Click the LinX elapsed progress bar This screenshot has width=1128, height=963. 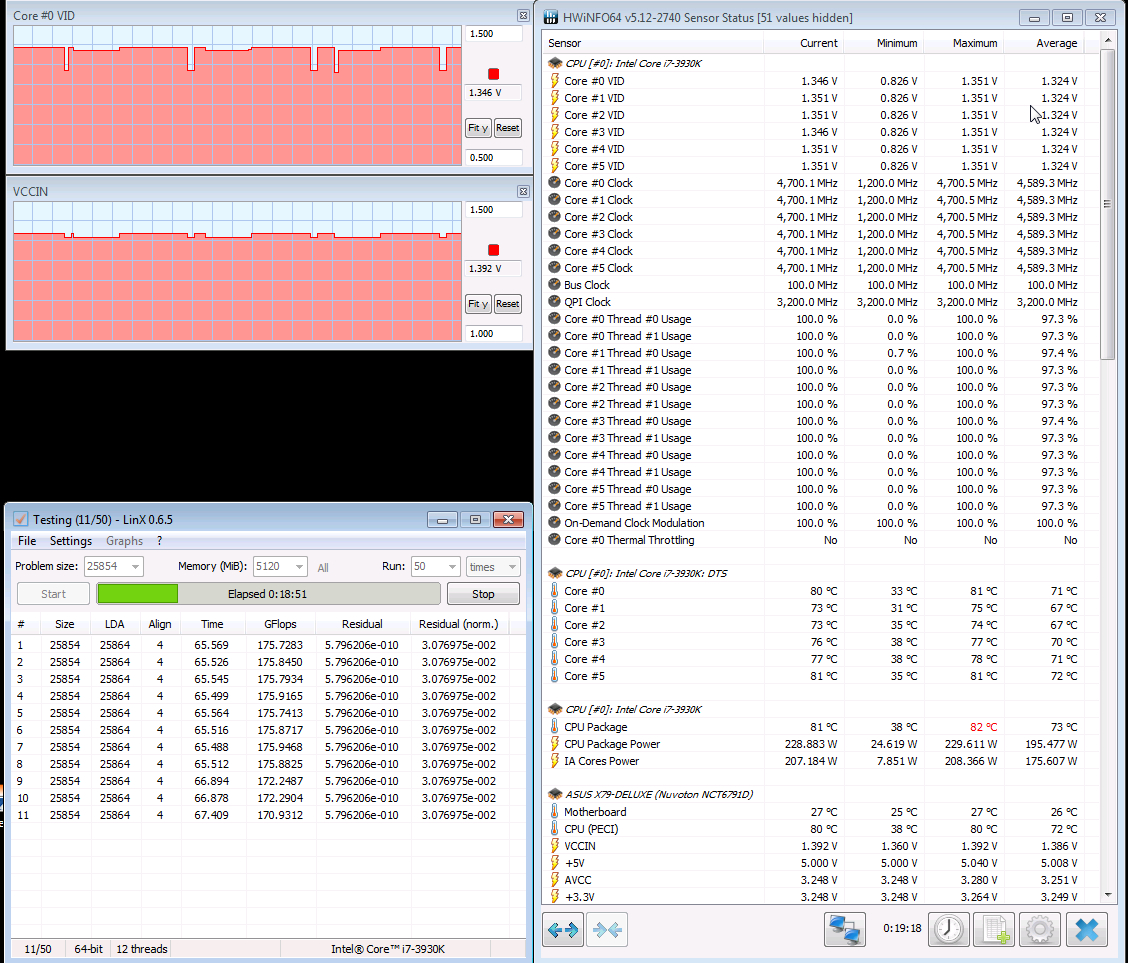coord(268,594)
